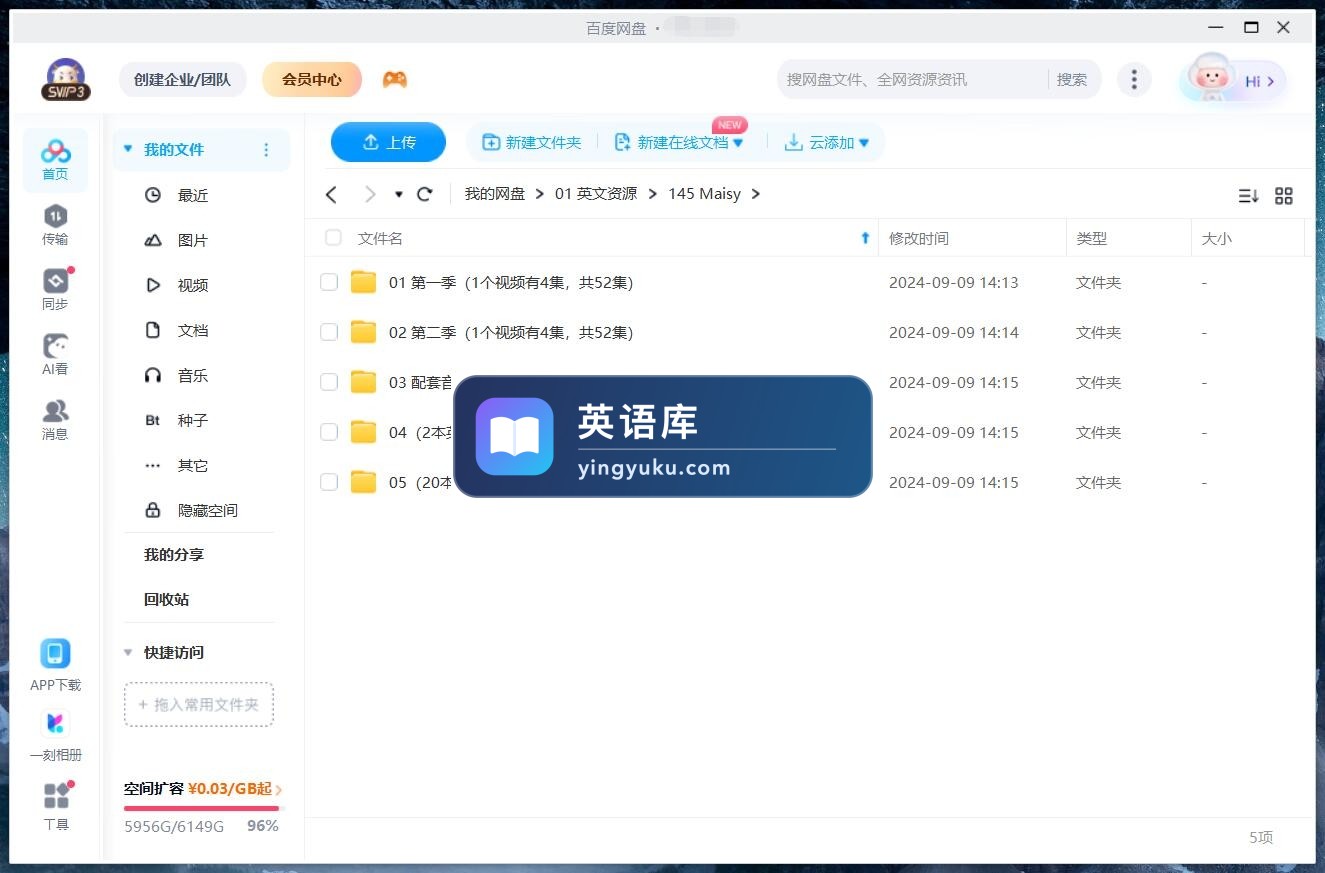Click 创建企业/团队 button
1325x873 pixels.
coord(183,79)
